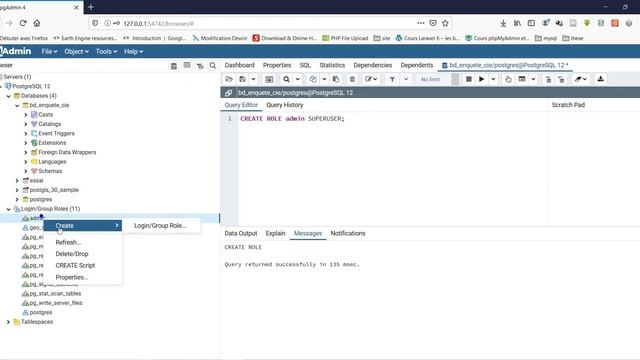Expand the Catalogs tree node
The width and height of the screenshot is (640, 360).
coord(26,124)
